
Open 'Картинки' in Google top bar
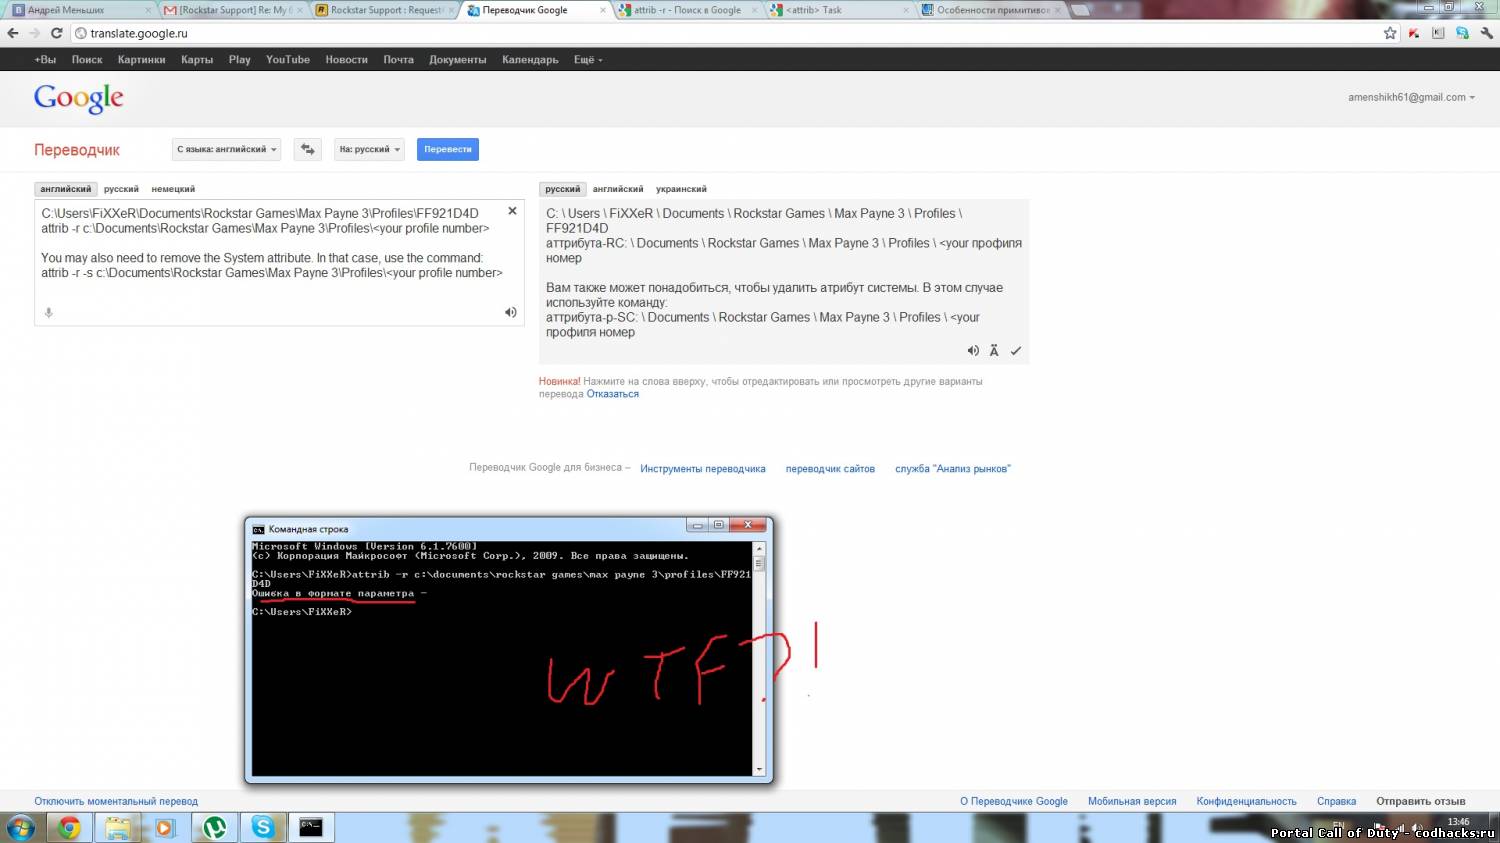141,60
